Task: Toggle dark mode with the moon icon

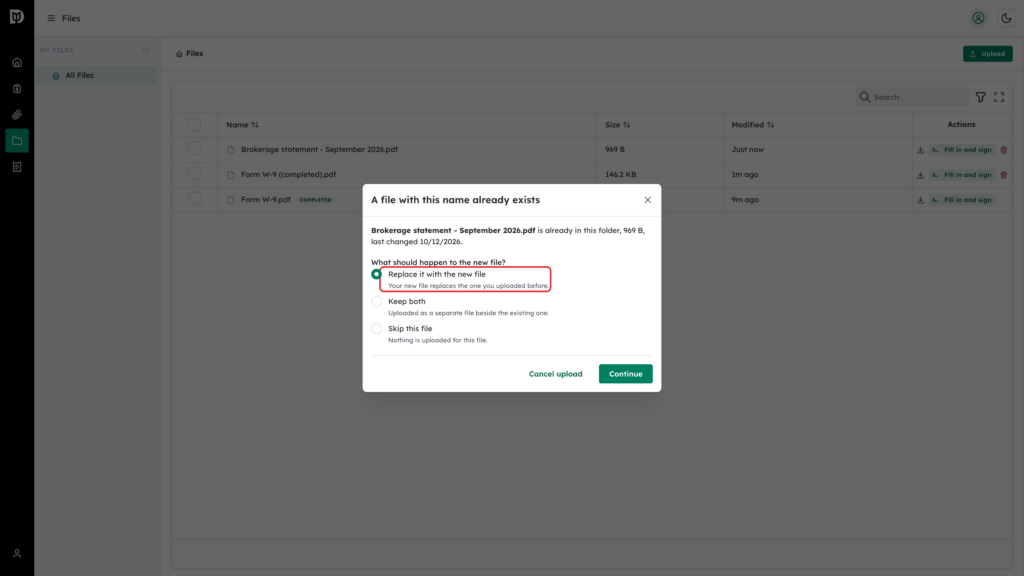Action: (1006, 18)
